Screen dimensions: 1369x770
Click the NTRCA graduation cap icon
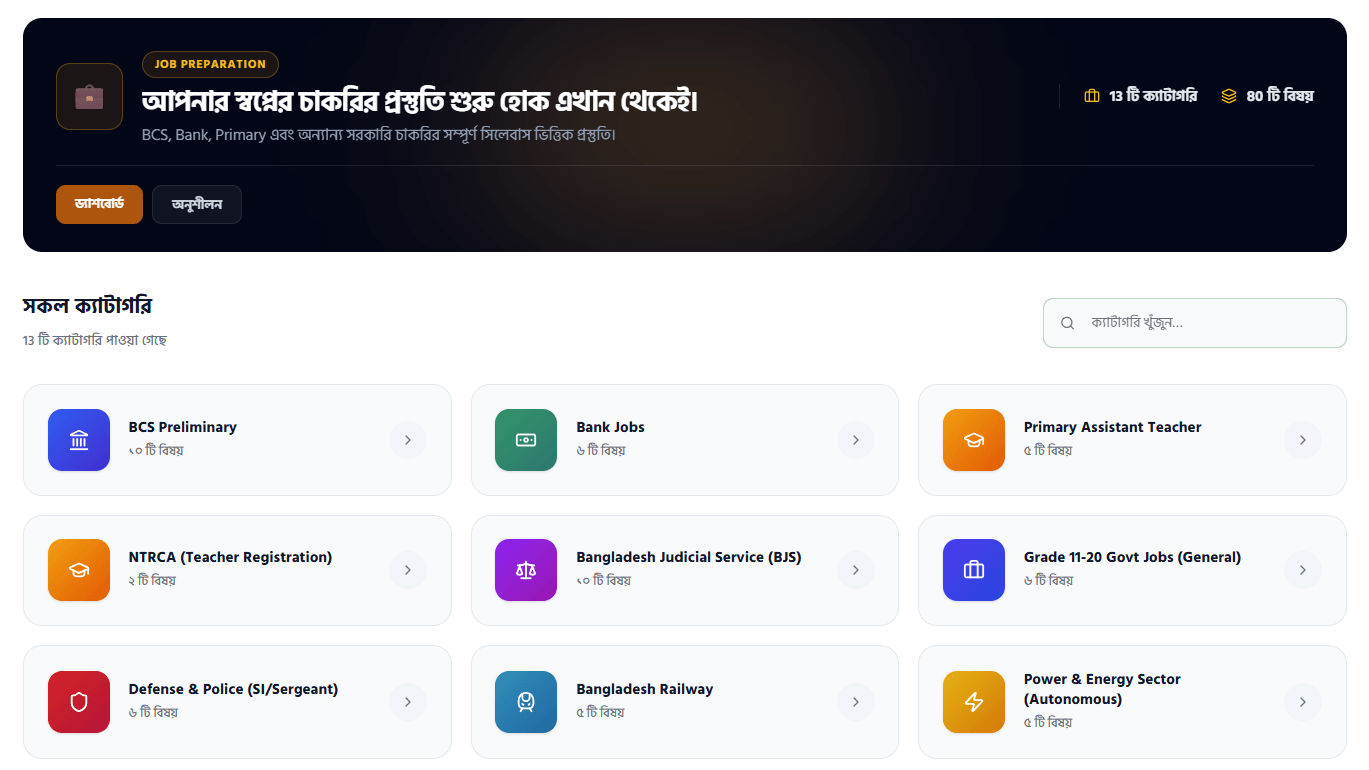click(x=79, y=570)
